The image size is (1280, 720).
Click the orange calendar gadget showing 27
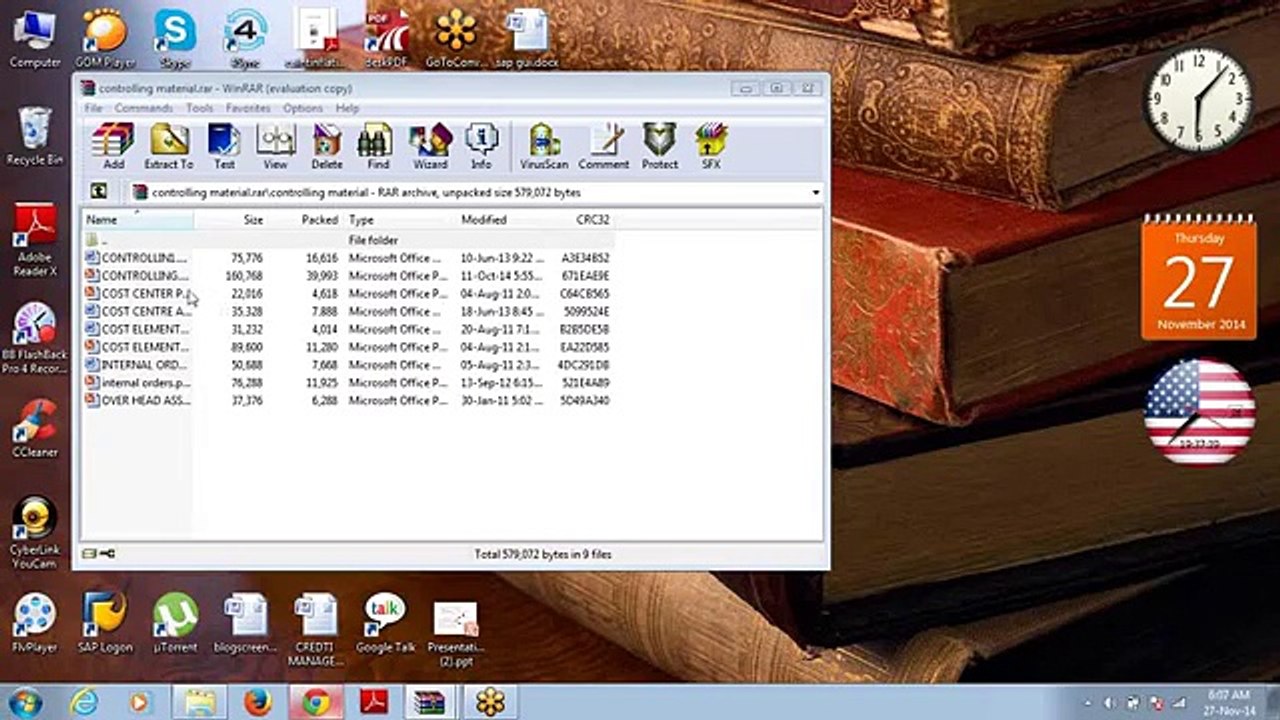click(1199, 276)
